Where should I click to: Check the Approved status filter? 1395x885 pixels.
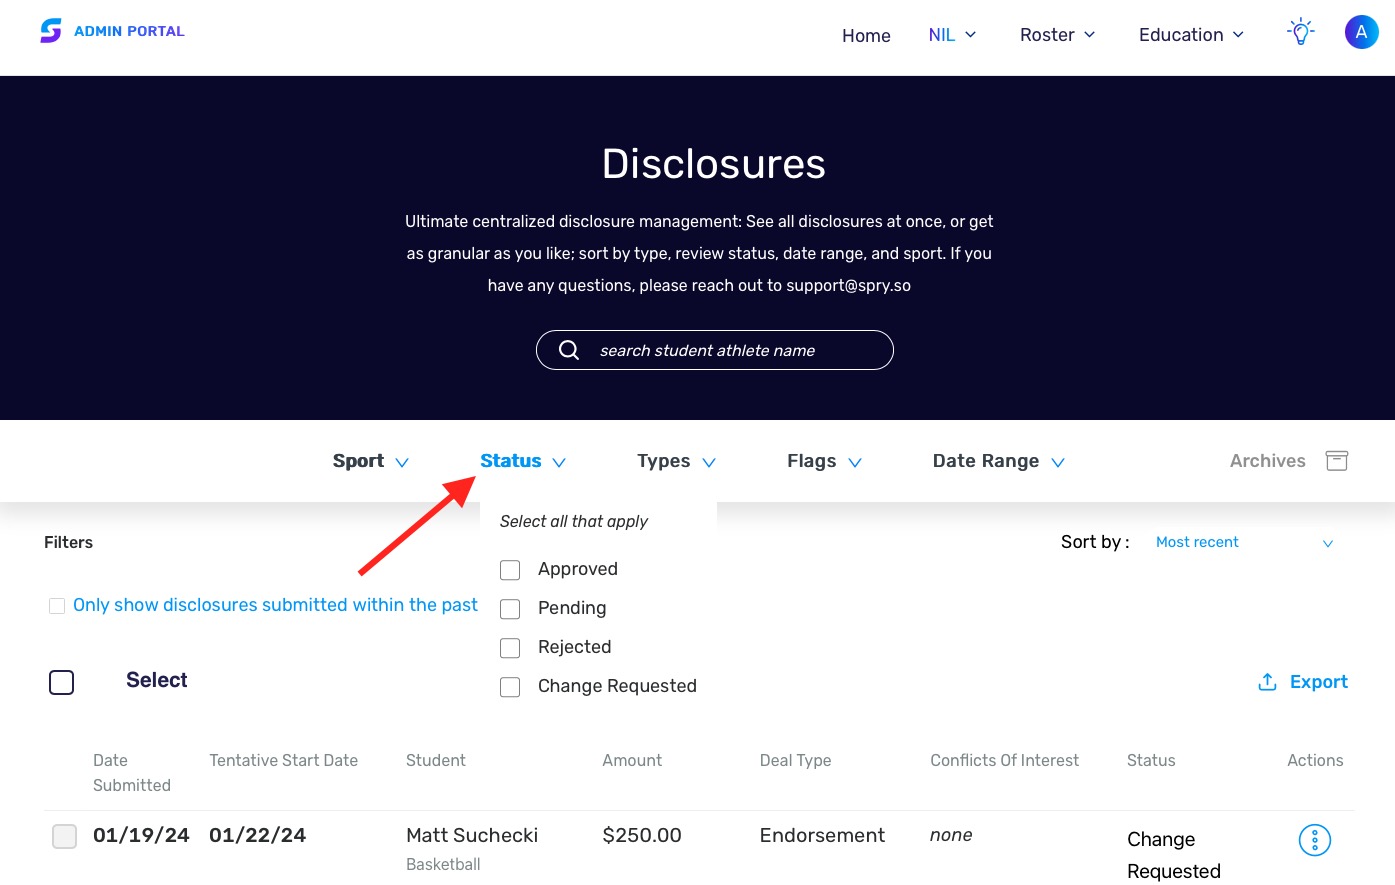[510, 569]
